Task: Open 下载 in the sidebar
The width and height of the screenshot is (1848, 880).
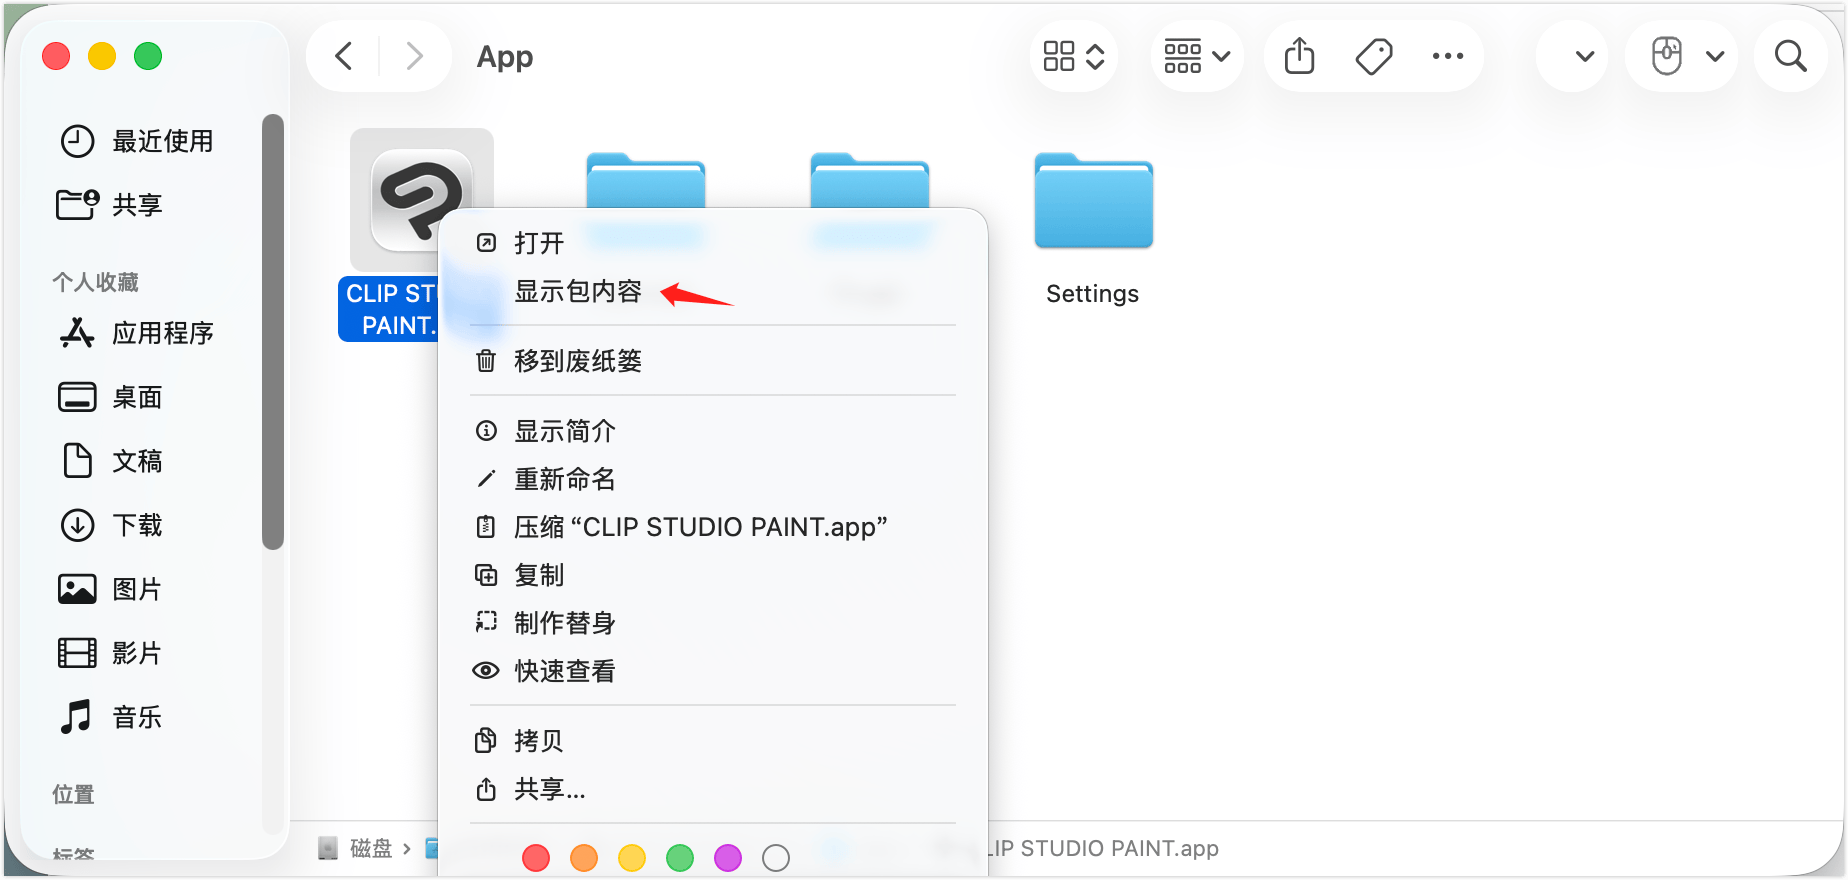Action: (137, 525)
